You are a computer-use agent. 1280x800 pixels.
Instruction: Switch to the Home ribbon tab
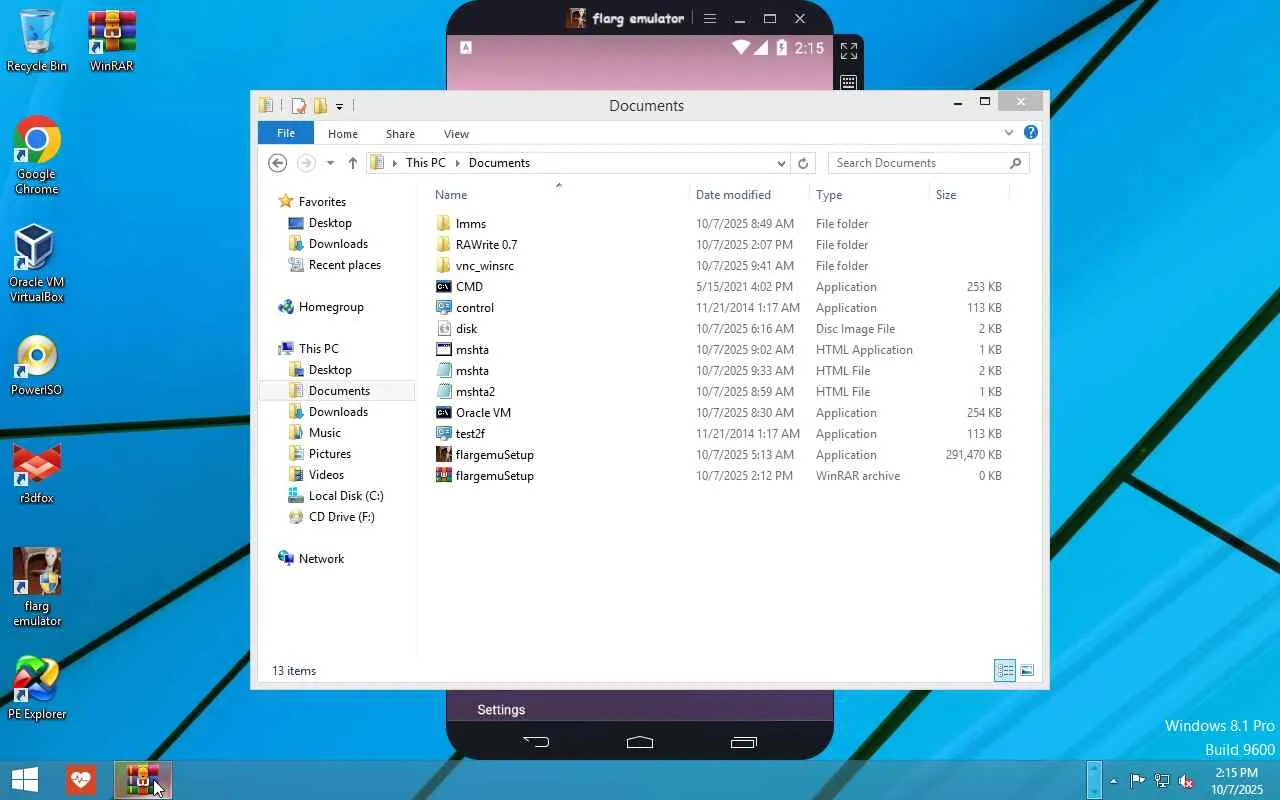[342, 133]
